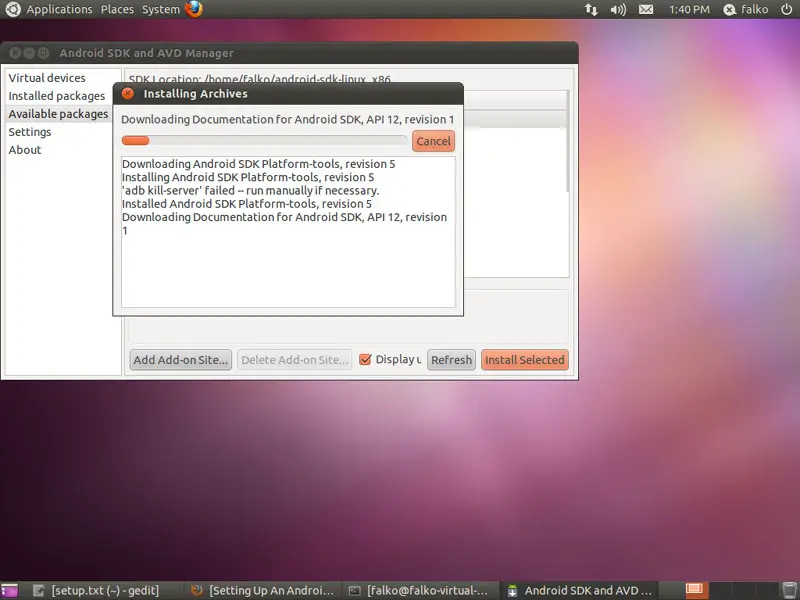Select Installed packages in the sidebar
Screen dimensions: 800x600
[x=57, y=96]
